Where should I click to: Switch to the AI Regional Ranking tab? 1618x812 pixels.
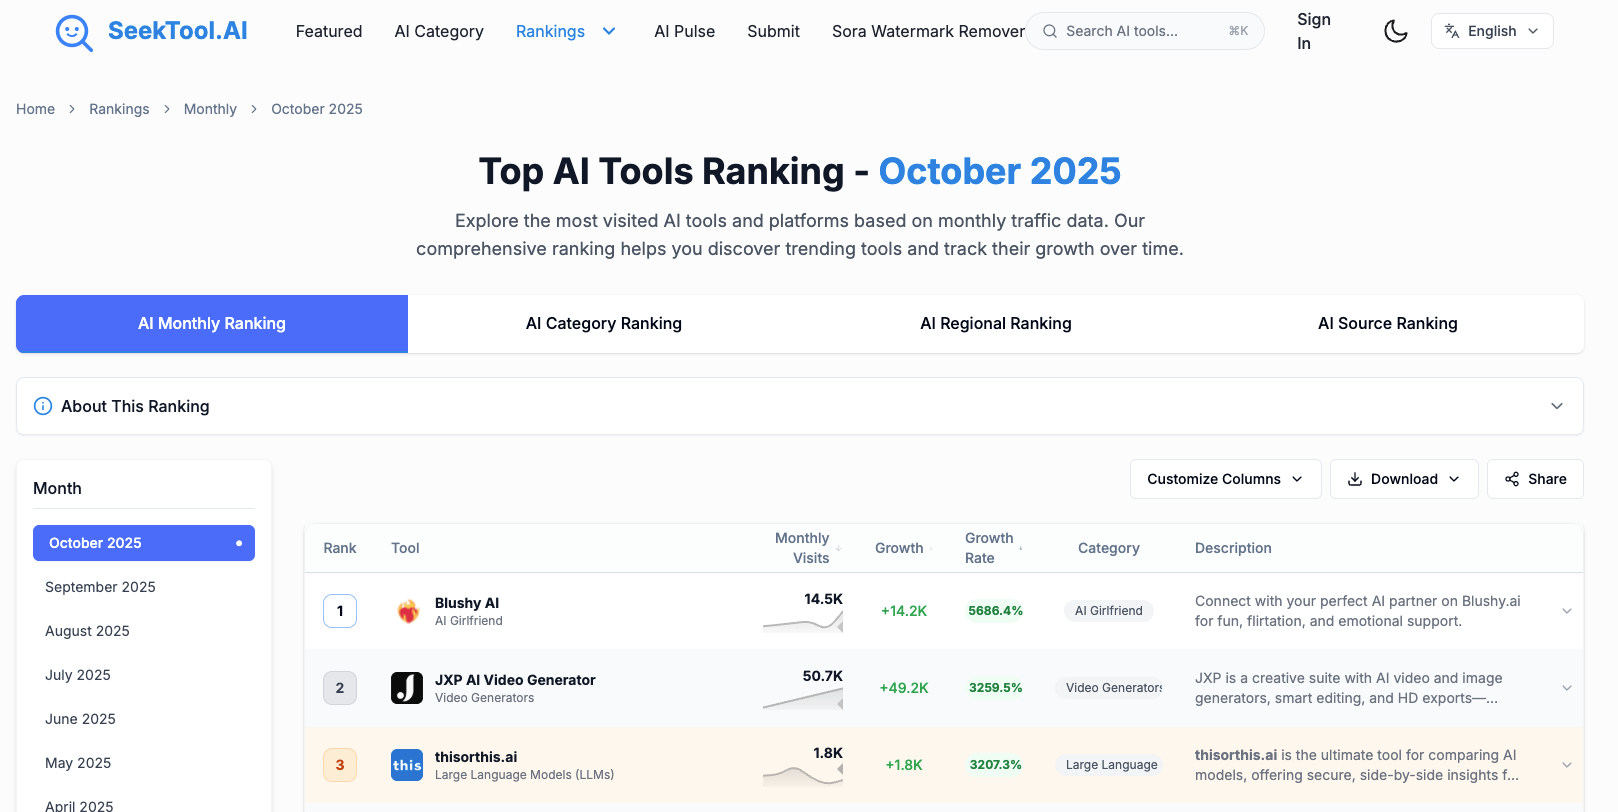(996, 324)
